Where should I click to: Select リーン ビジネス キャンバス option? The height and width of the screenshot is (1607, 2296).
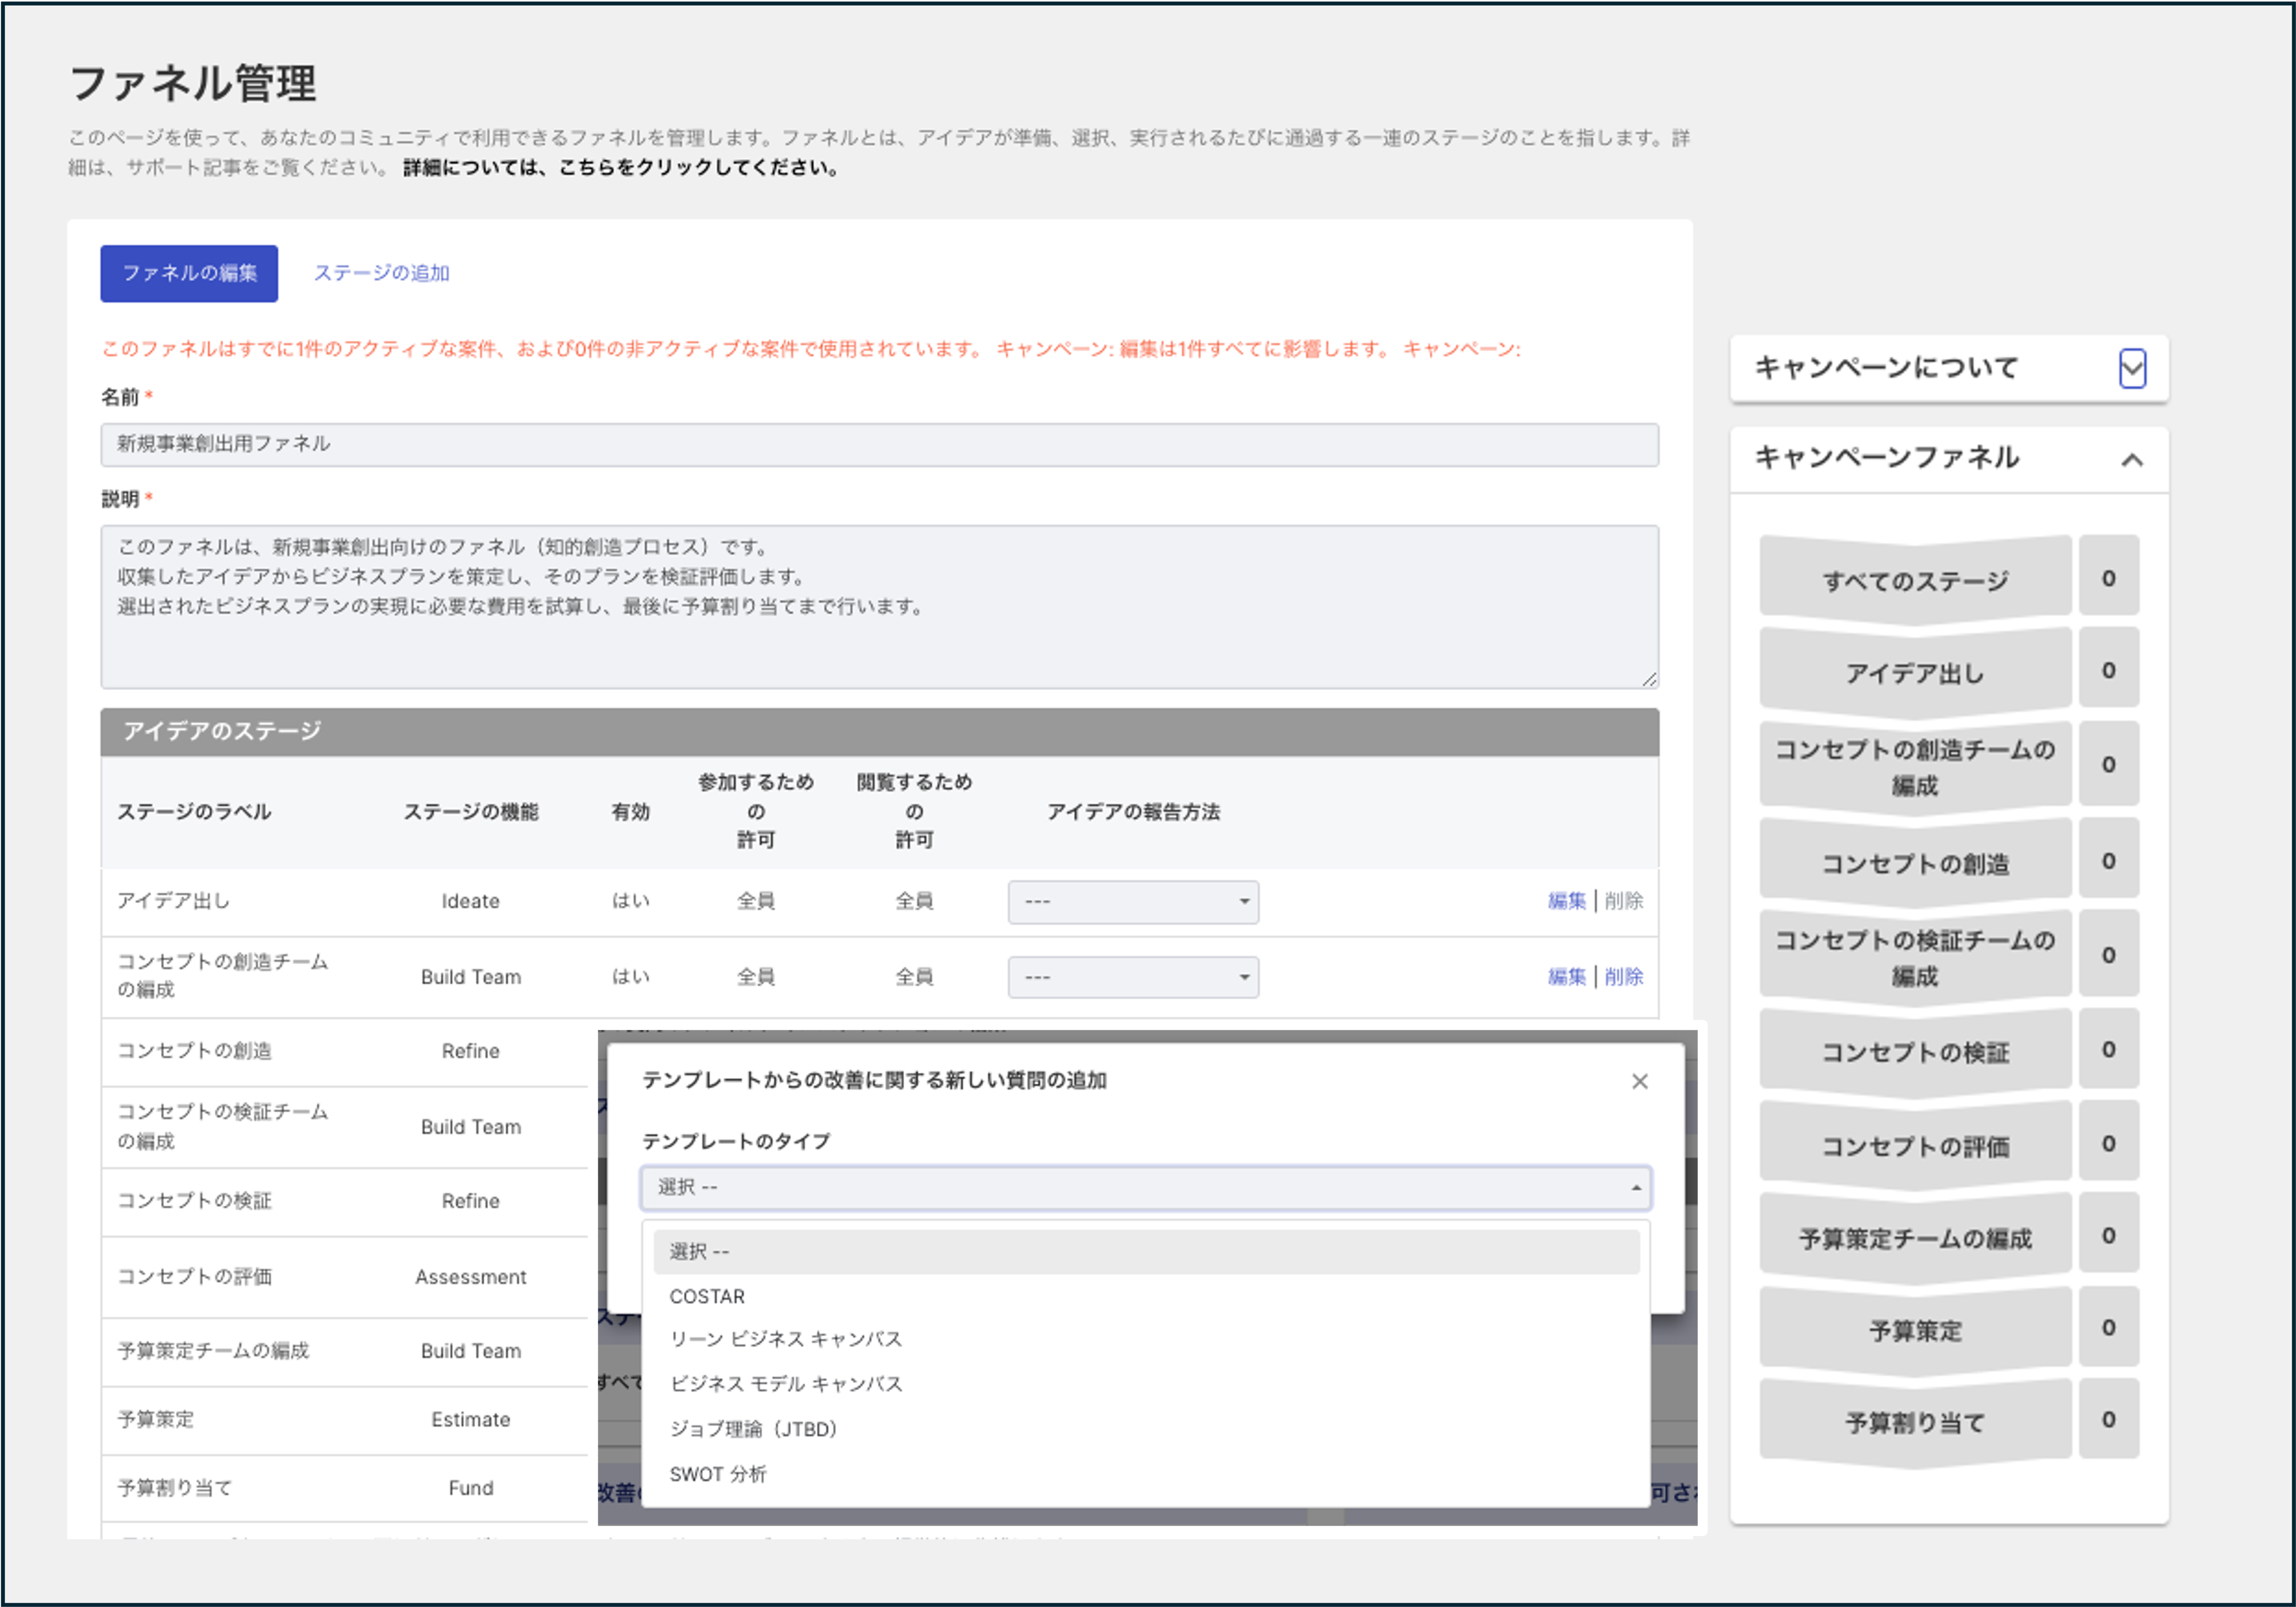pos(786,1340)
